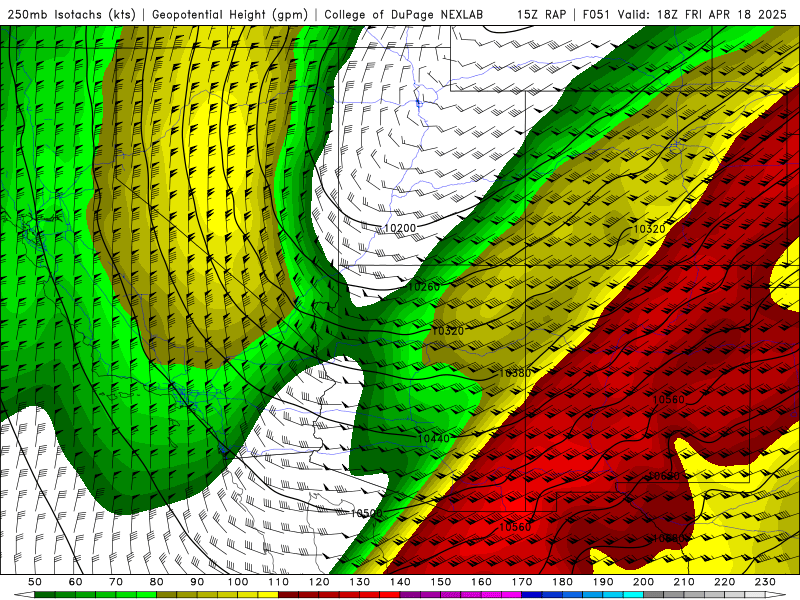Click the 'Geopotential Height (gpm)' header text
Viewport: 800px width, 600px height.
click(230, 15)
